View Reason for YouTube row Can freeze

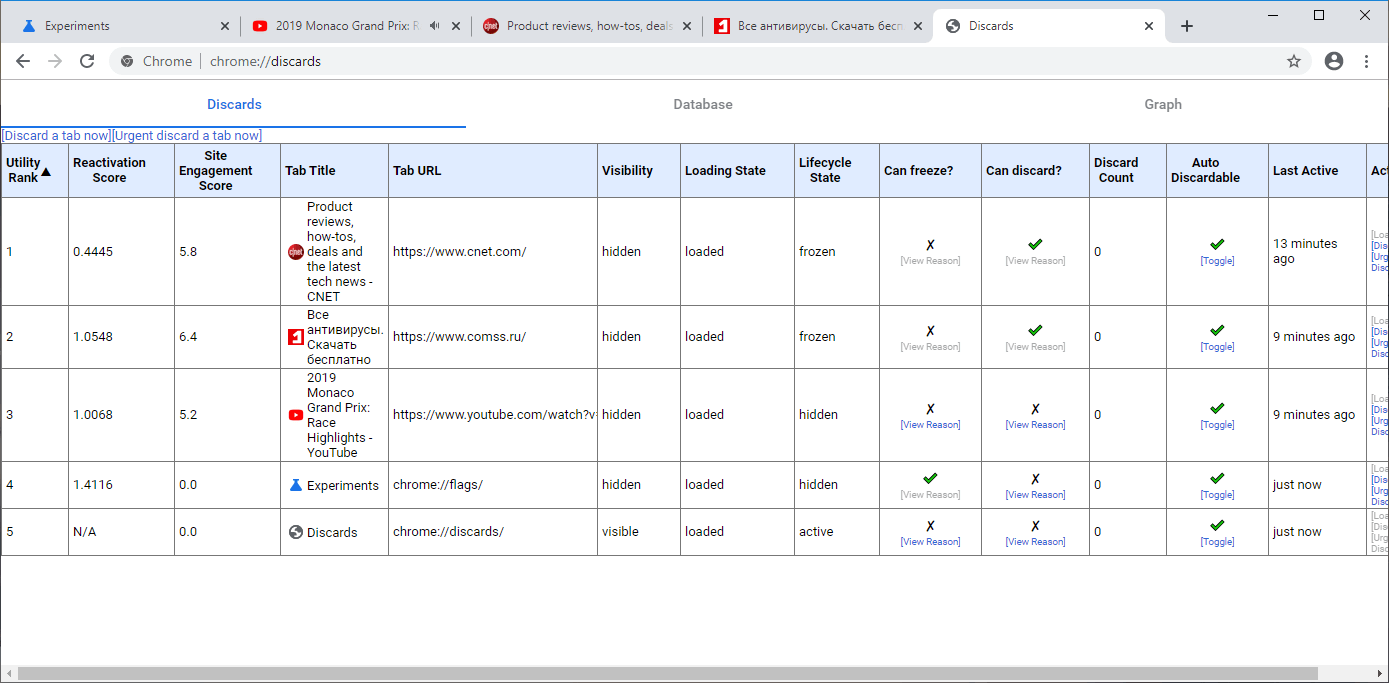[930, 425]
